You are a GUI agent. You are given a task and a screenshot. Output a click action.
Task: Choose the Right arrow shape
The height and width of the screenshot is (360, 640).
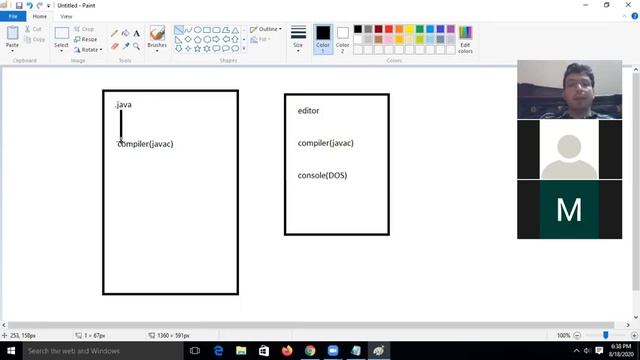pyautogui.click(x=216, y=40)
